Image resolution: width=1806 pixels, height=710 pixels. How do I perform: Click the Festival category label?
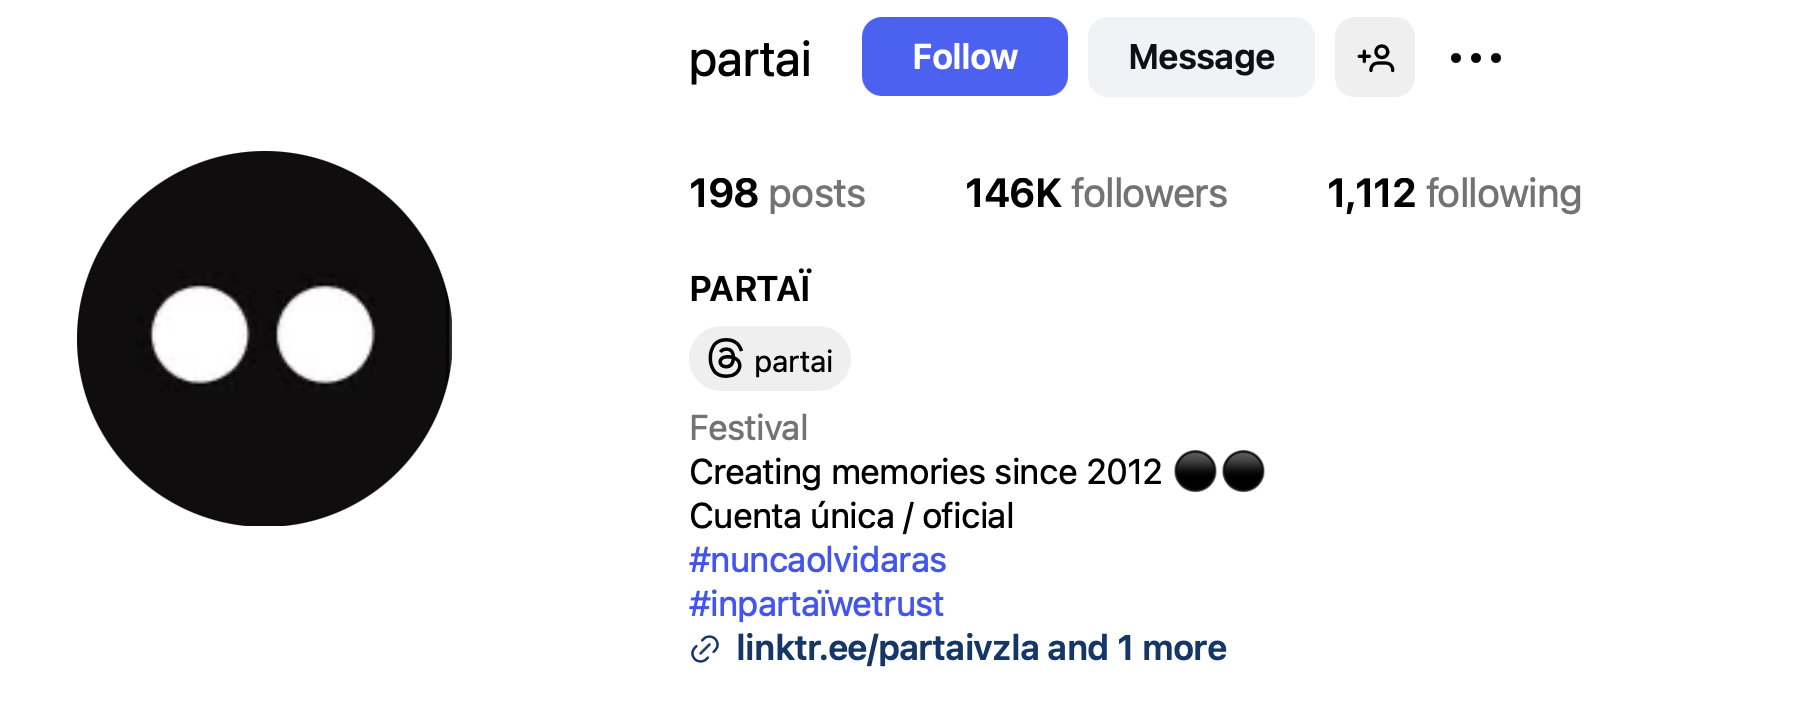pos(749,428)
